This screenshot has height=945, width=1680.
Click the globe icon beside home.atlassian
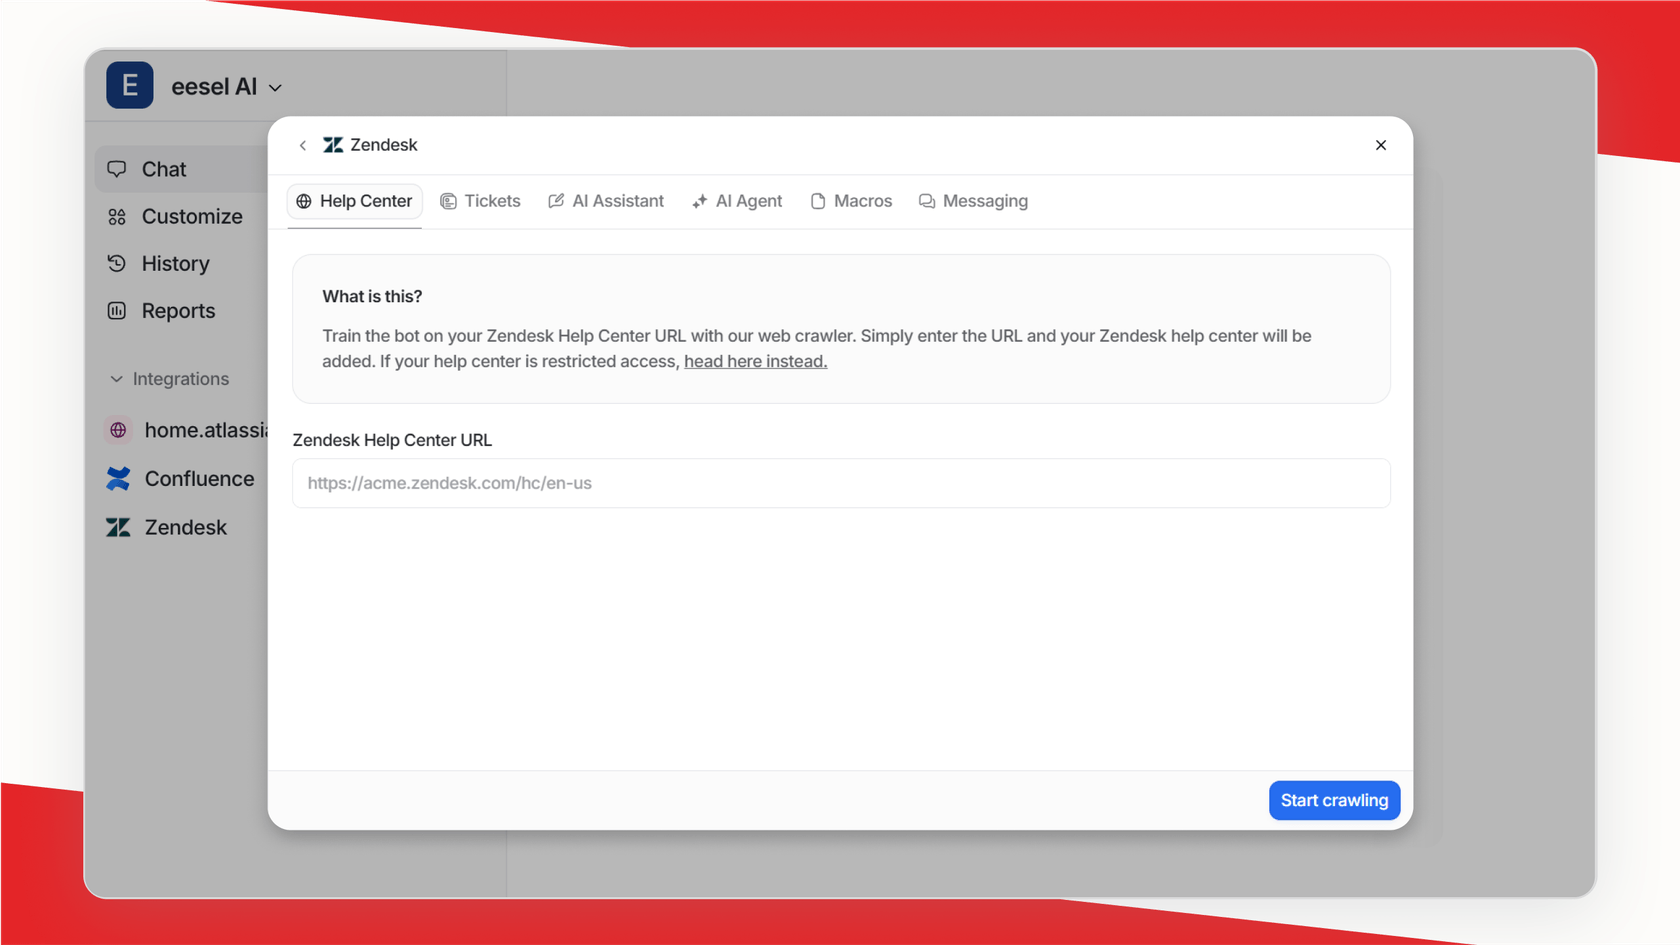(118, 430)
